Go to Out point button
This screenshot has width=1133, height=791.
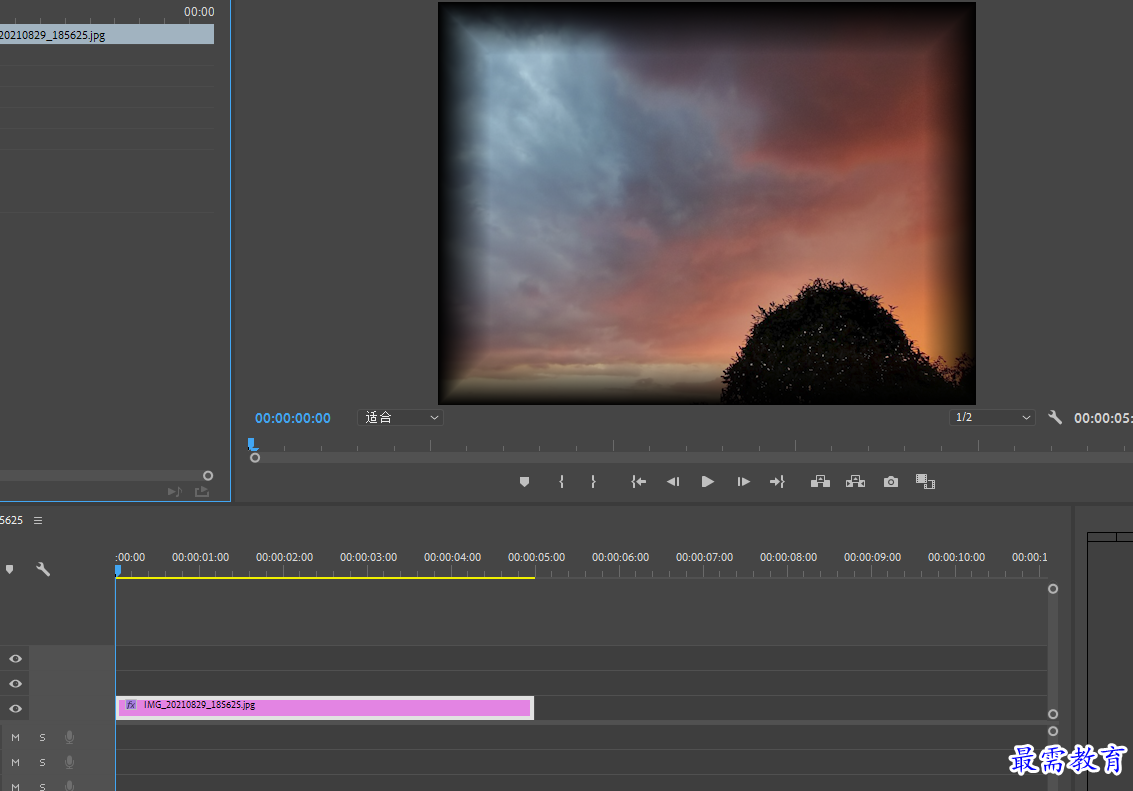click(777, 482)
